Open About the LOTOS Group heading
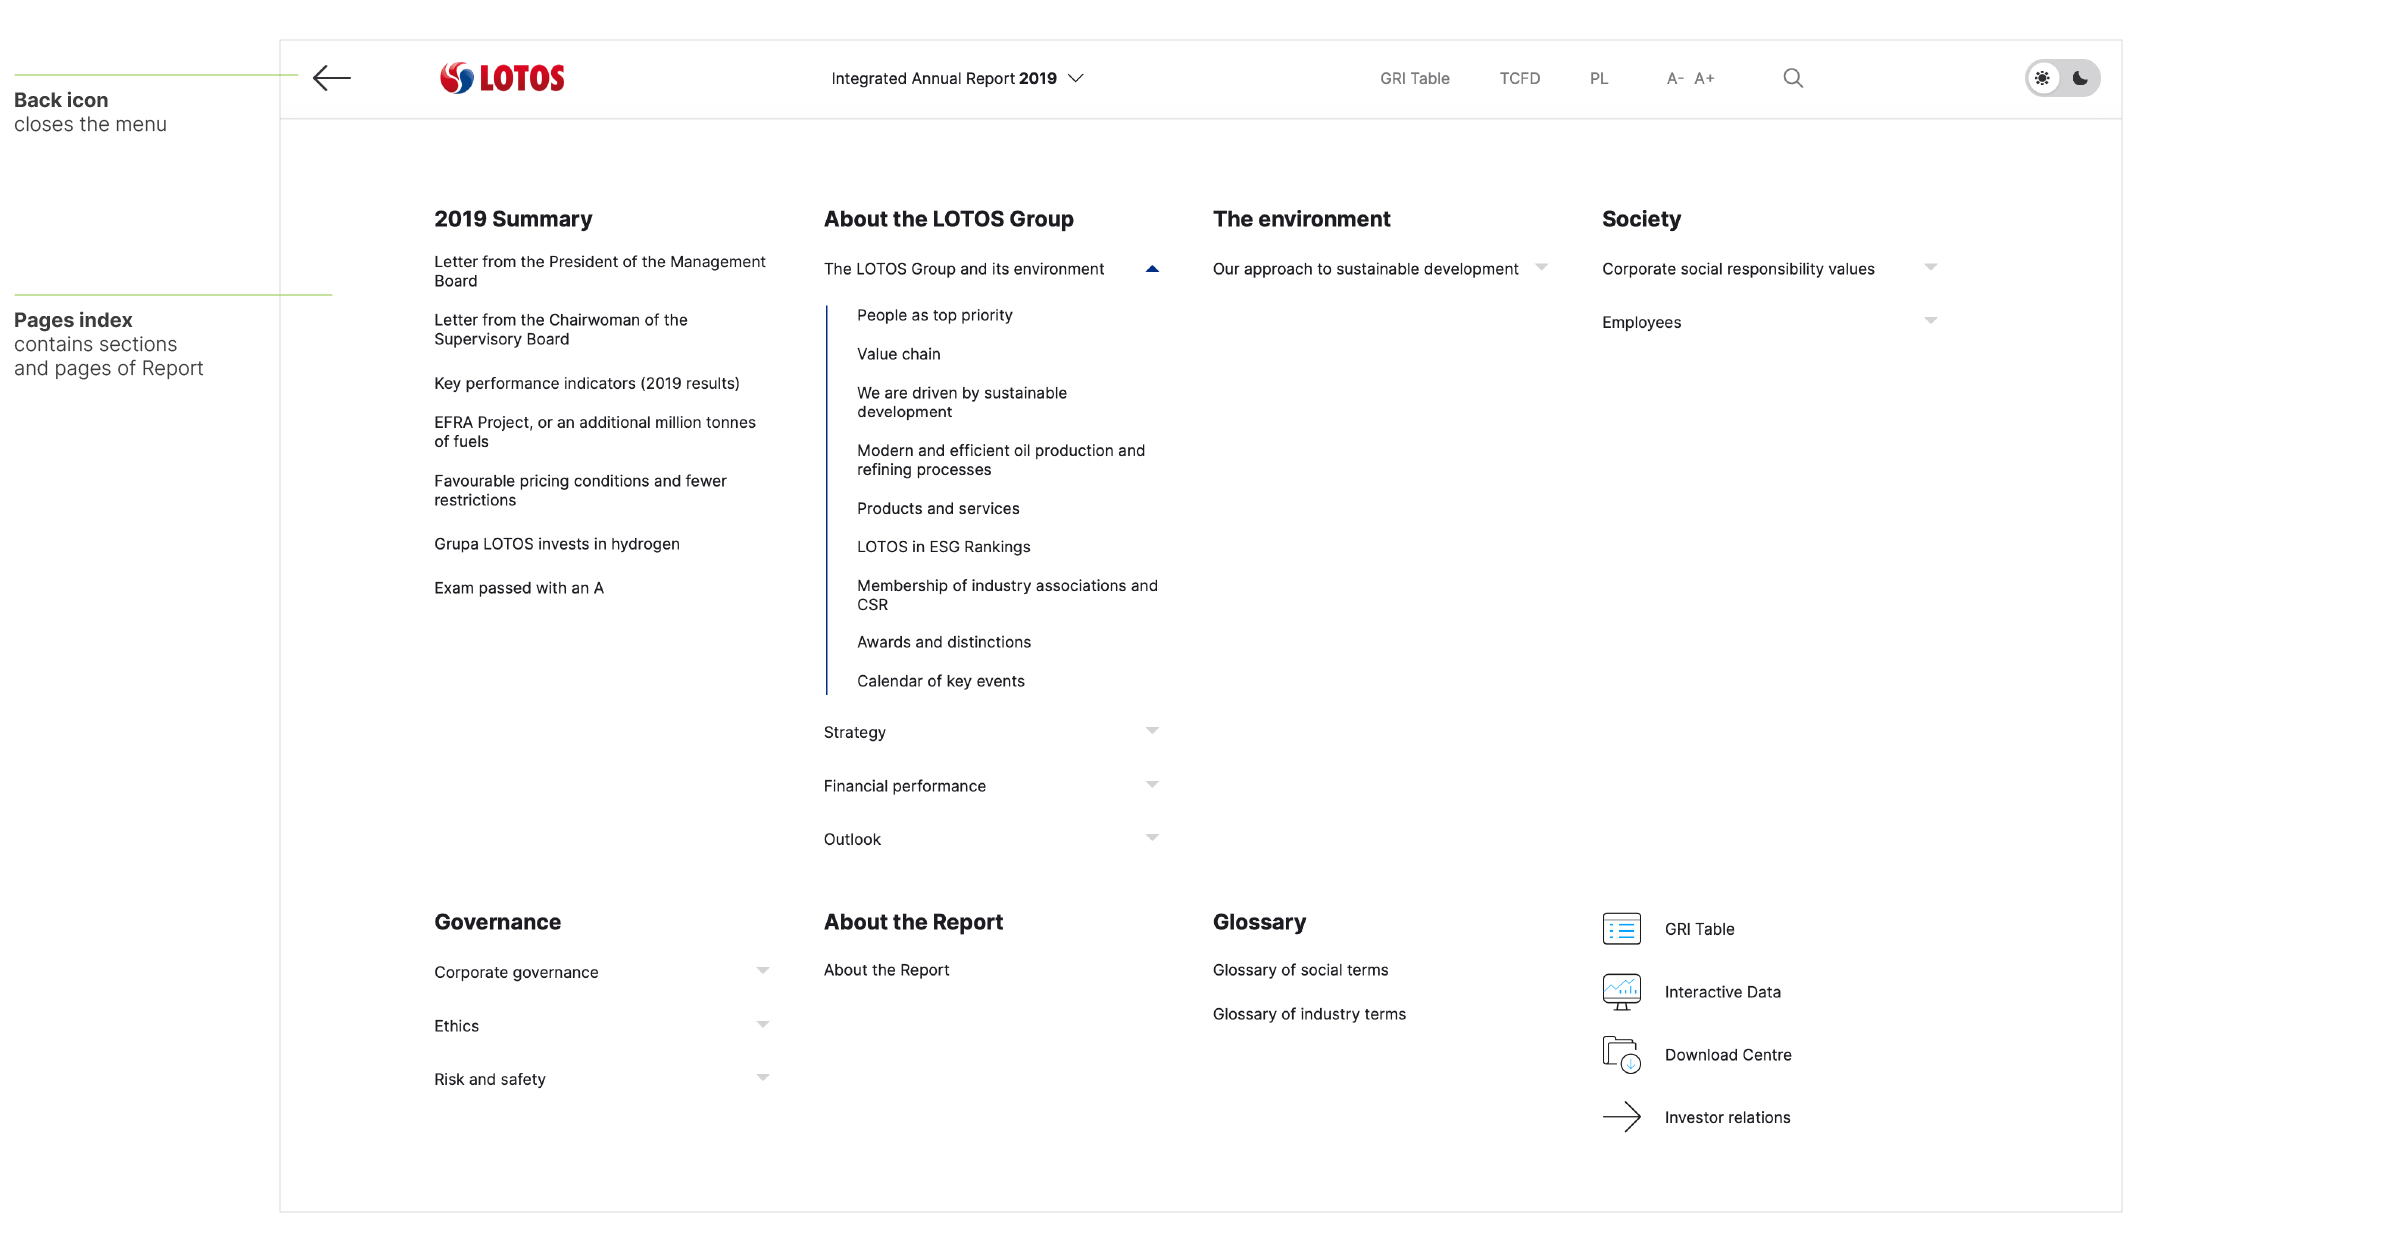 948,219
